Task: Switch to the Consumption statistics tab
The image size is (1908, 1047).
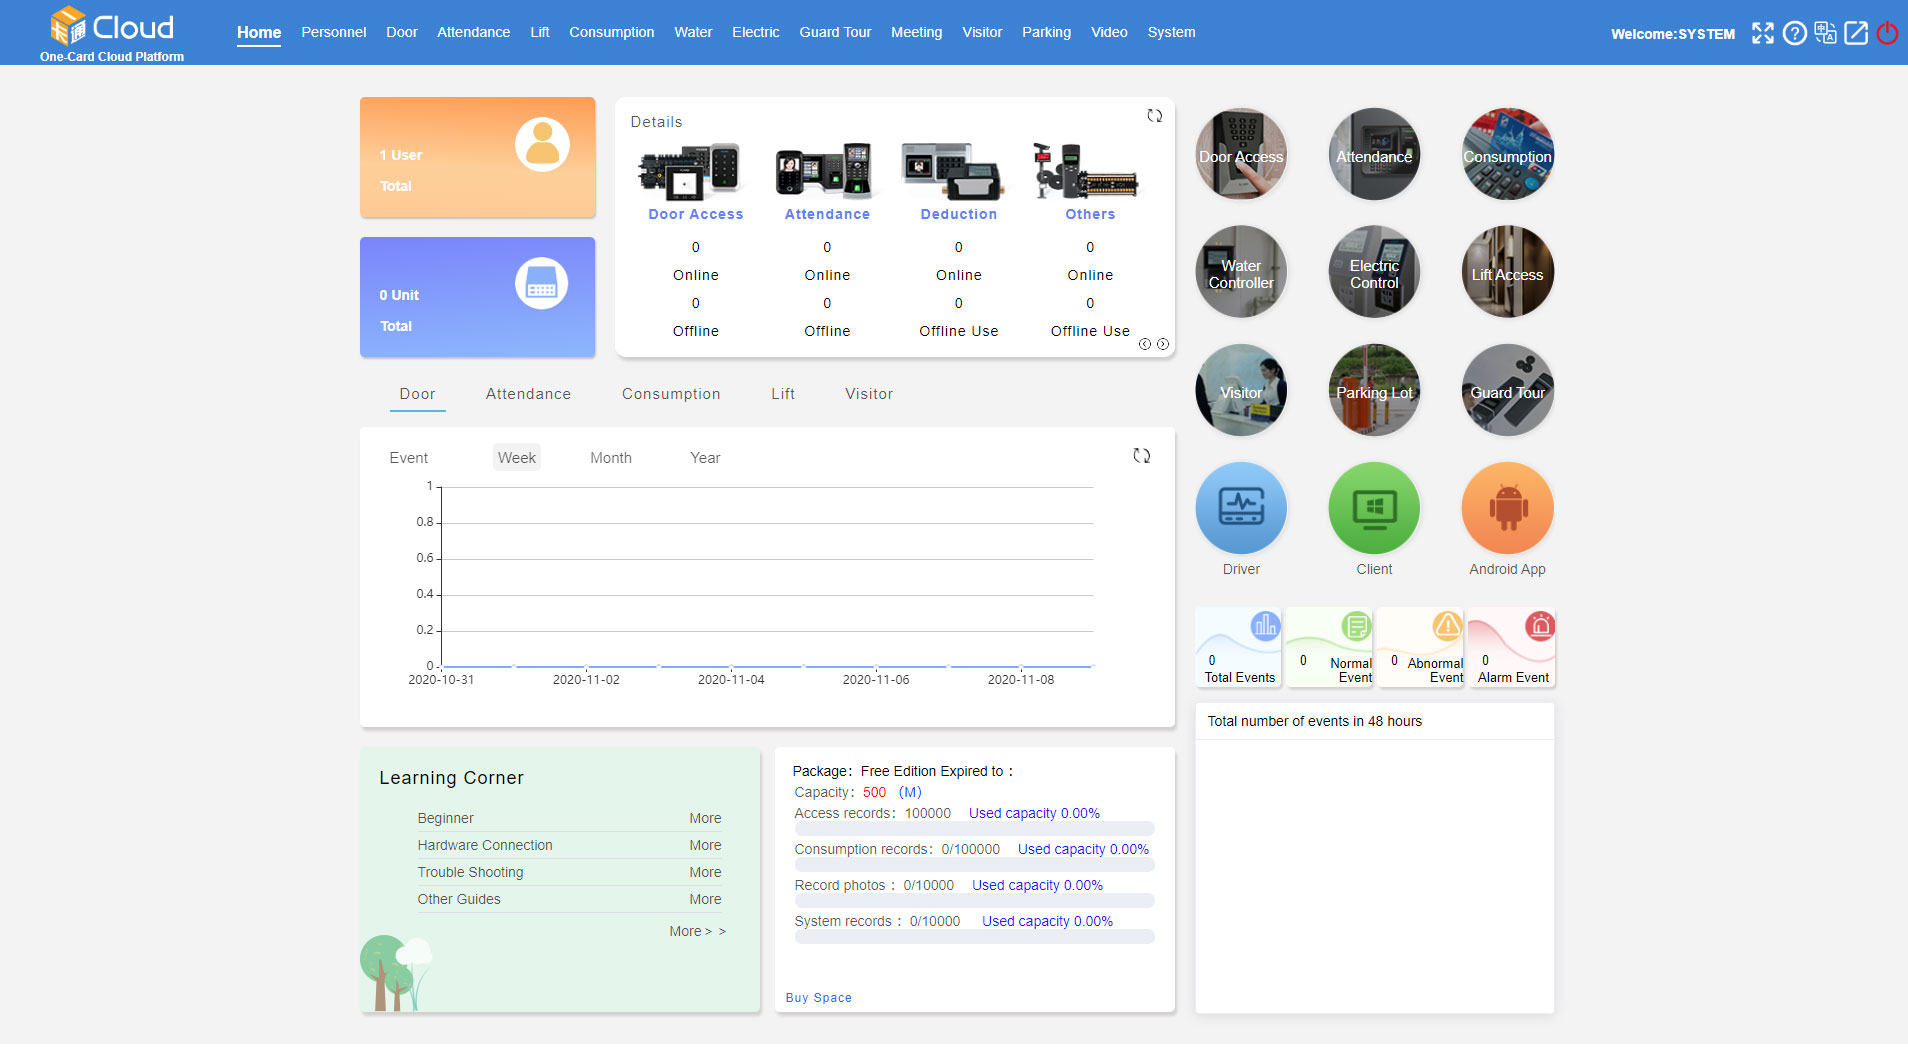Action: coord(670,394)
